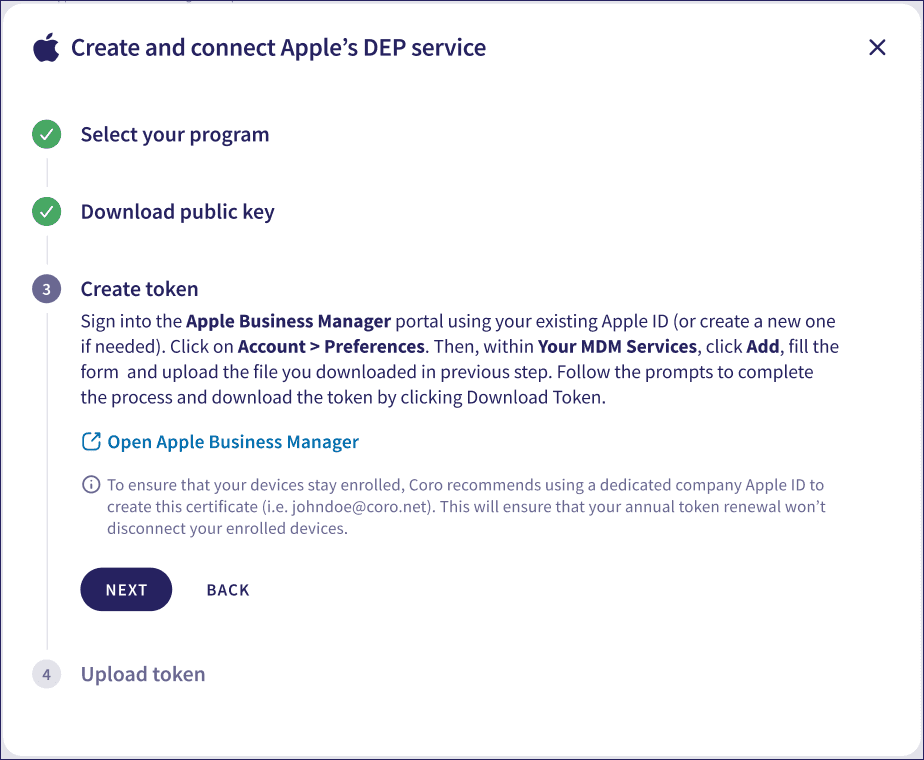Viewport: 924px width, 760px height.
Task: Click the NEXT button
Action: (x=126, y=589)
